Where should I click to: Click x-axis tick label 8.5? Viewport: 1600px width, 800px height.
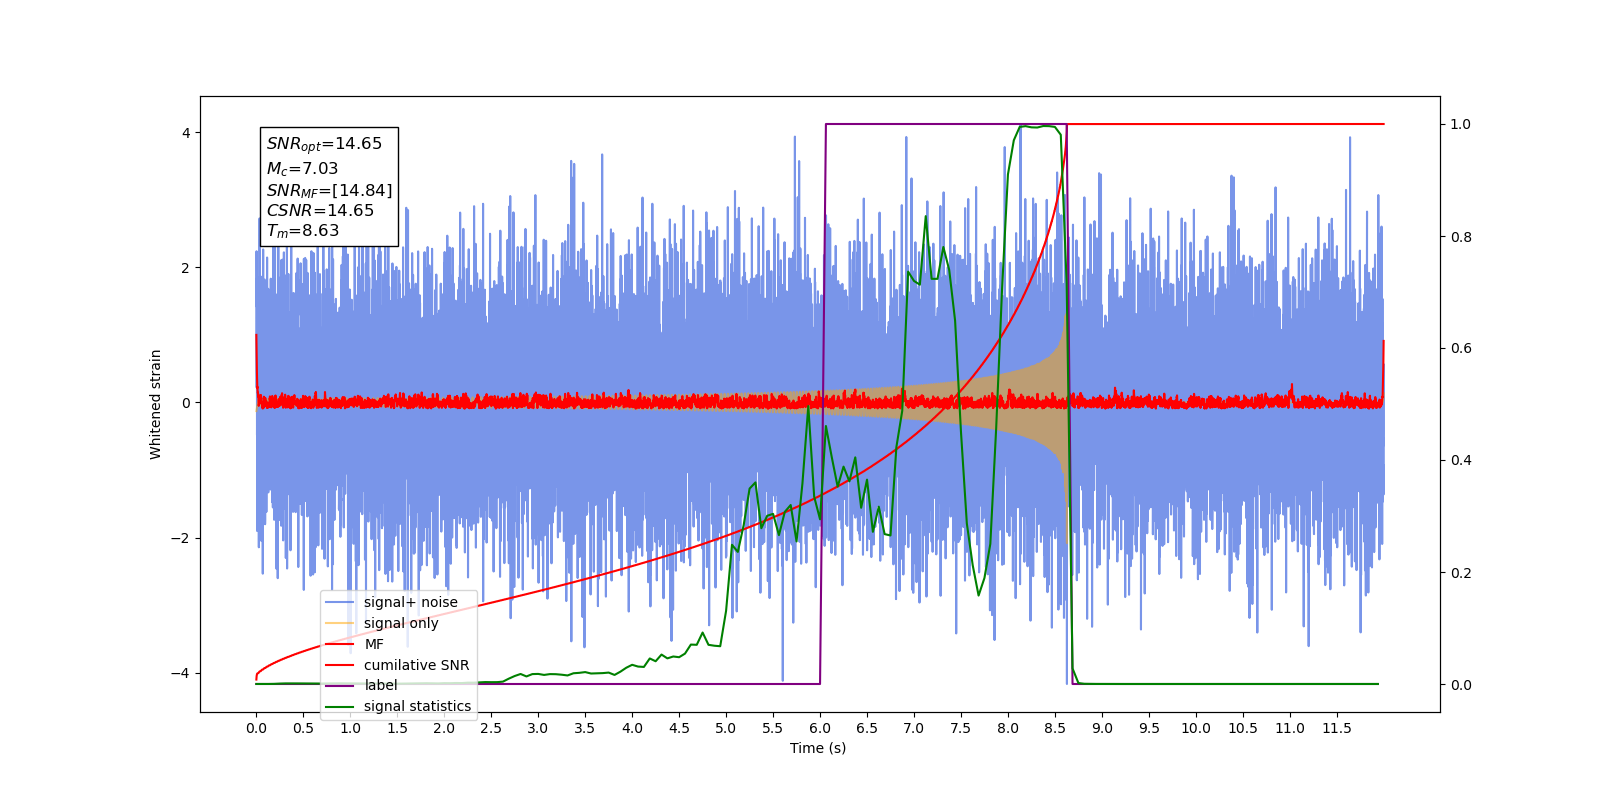1055,728
